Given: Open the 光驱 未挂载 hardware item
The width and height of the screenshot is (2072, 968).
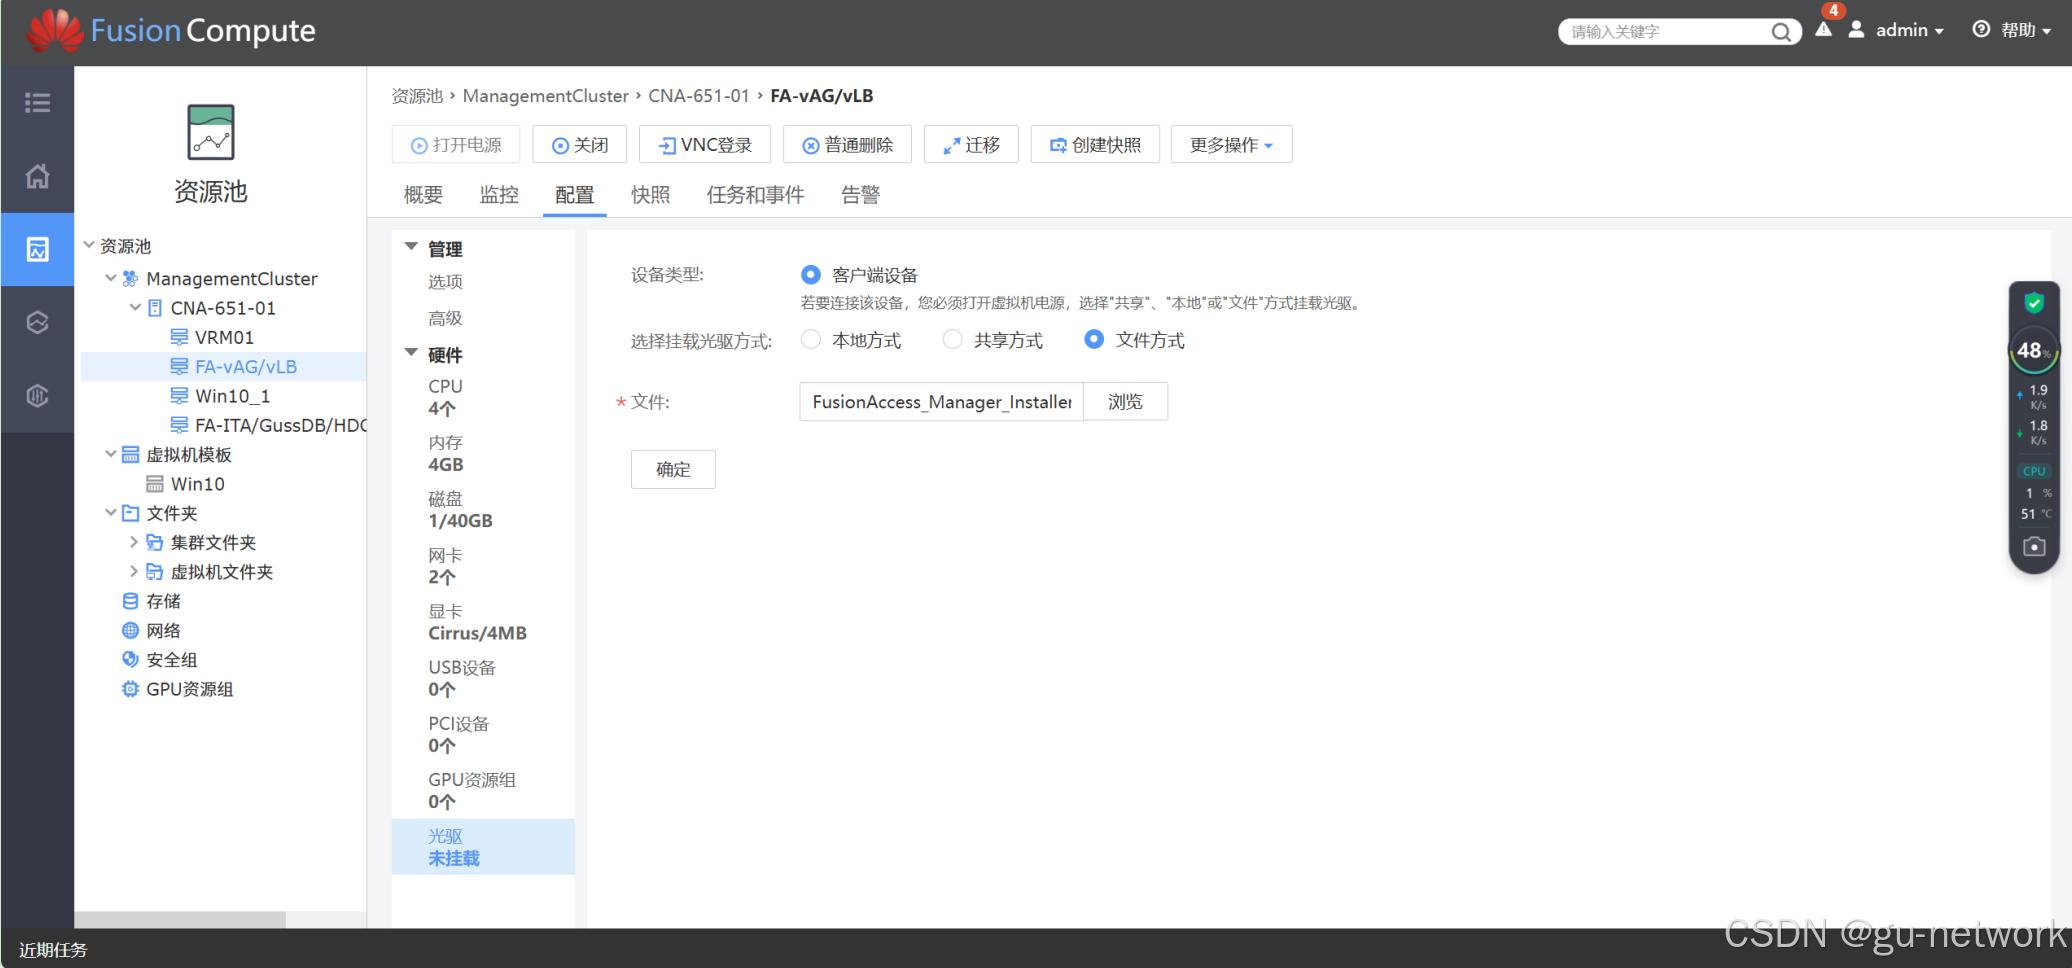Looking at the screenshot, I should click(x=483, y=847).
